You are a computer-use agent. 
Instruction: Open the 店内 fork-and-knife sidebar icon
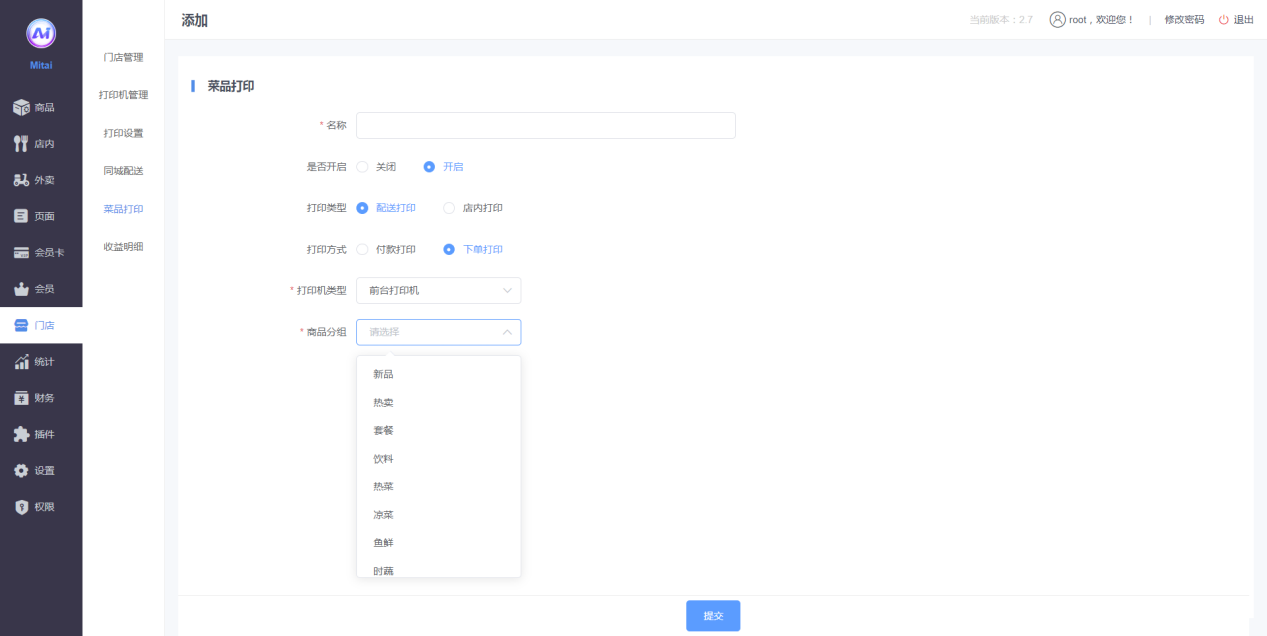click(x=21, y=144)
